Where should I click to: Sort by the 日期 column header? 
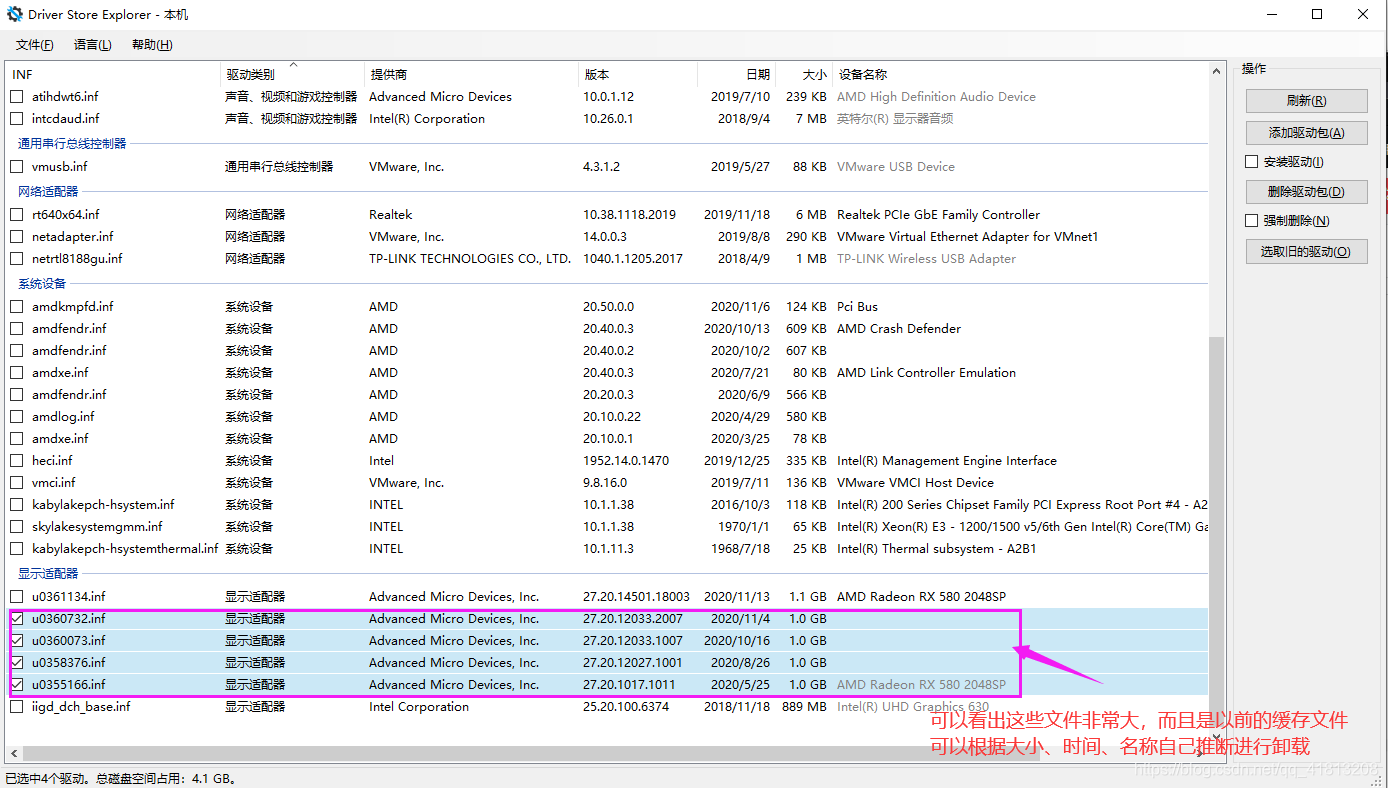736,75
